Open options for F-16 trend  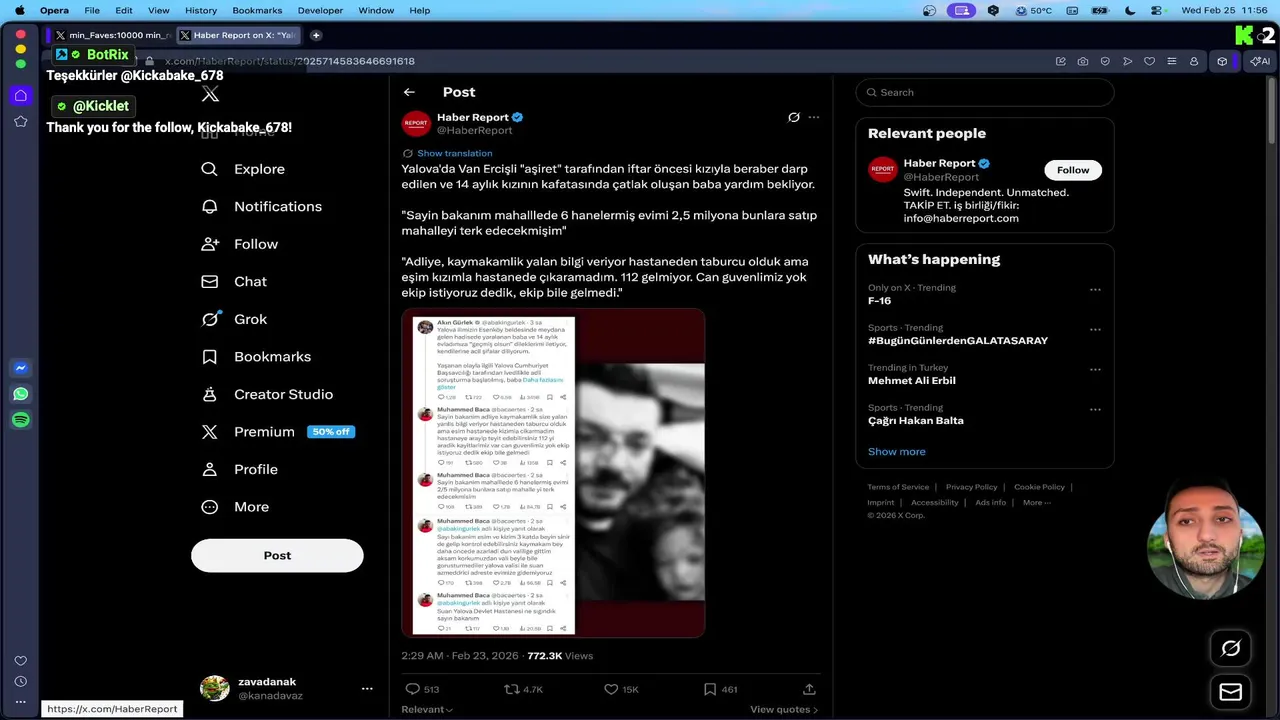coord(1095,290)
